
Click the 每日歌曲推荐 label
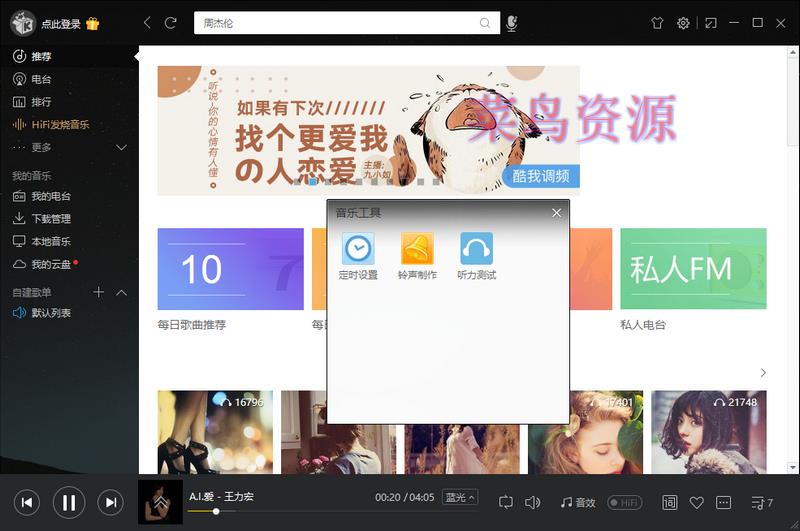[x=192, y=325]
